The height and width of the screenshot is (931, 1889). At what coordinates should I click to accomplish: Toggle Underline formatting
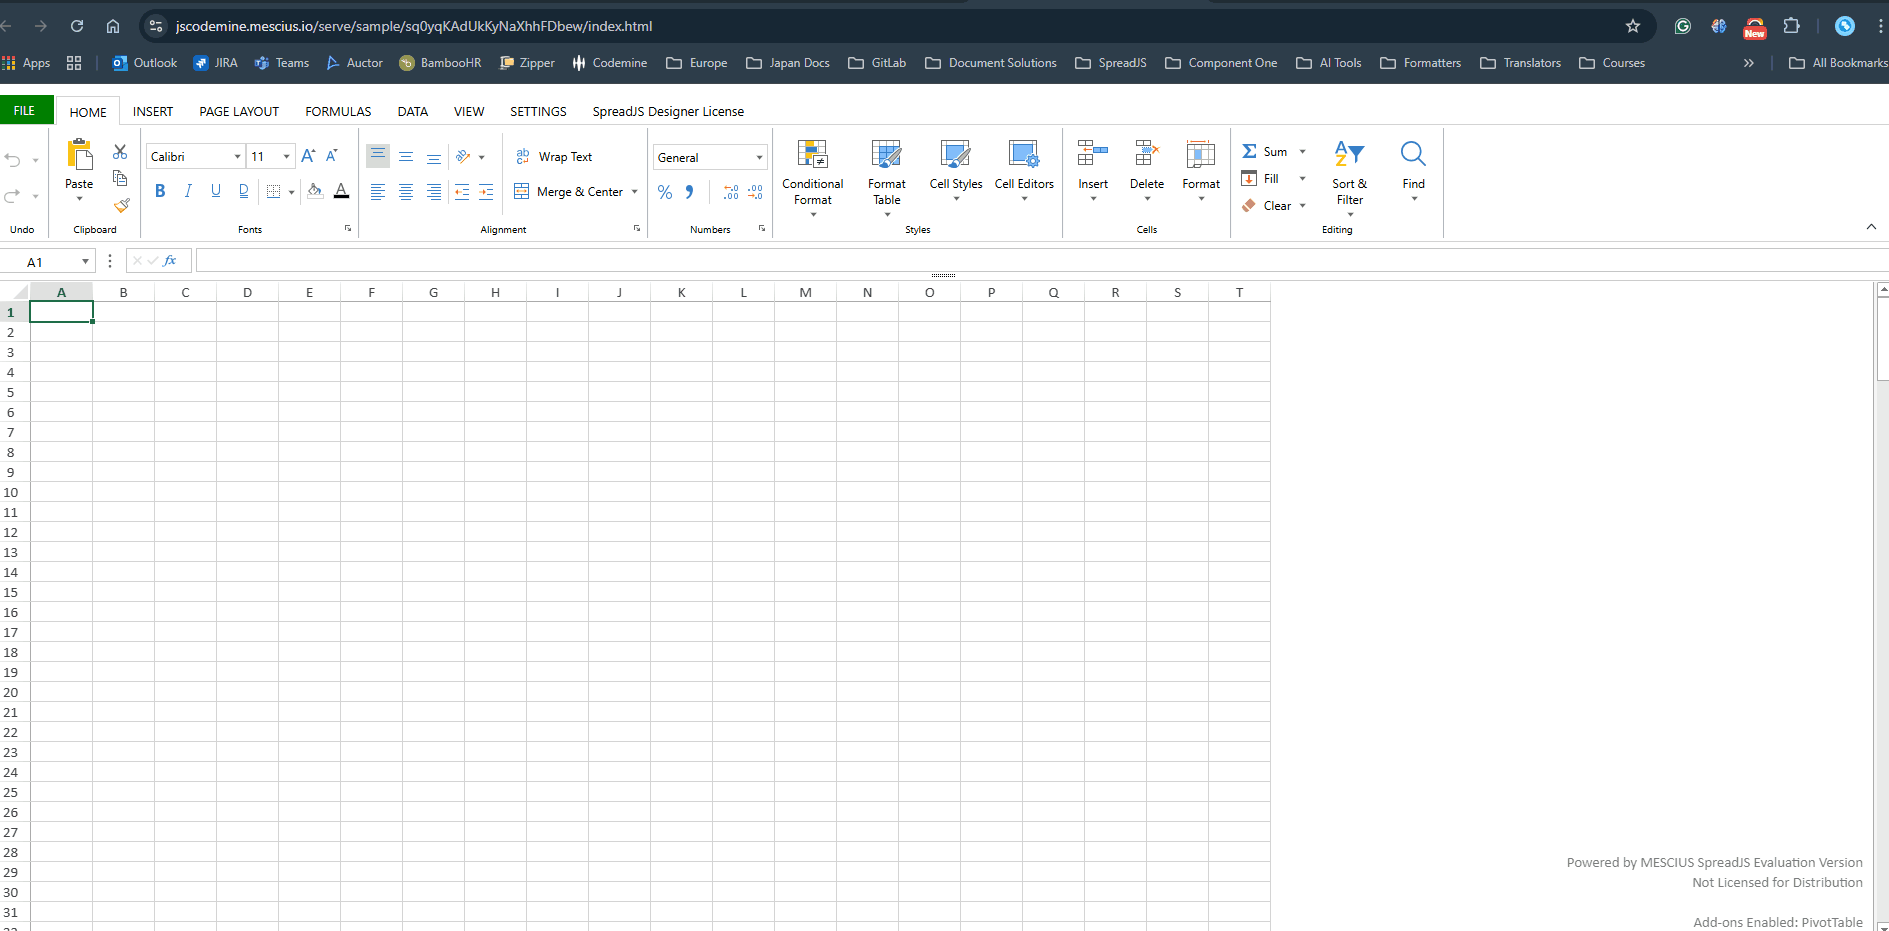point(216,191)
